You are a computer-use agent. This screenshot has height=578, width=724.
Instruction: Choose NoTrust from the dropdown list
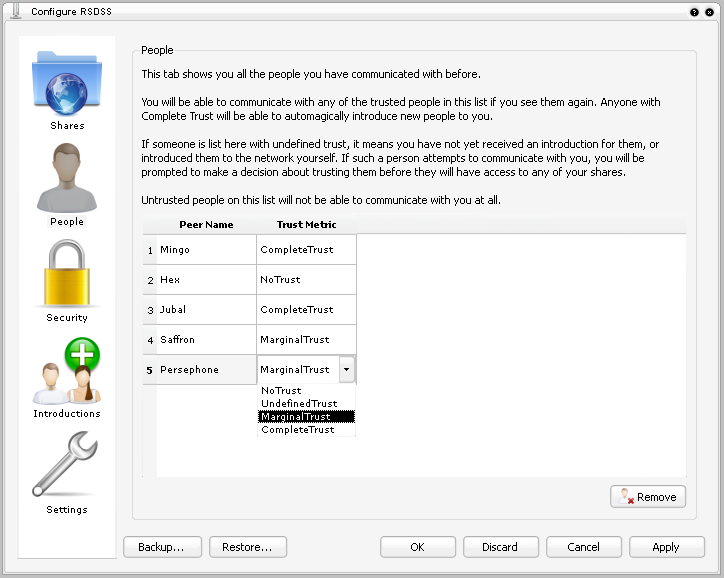281,391
